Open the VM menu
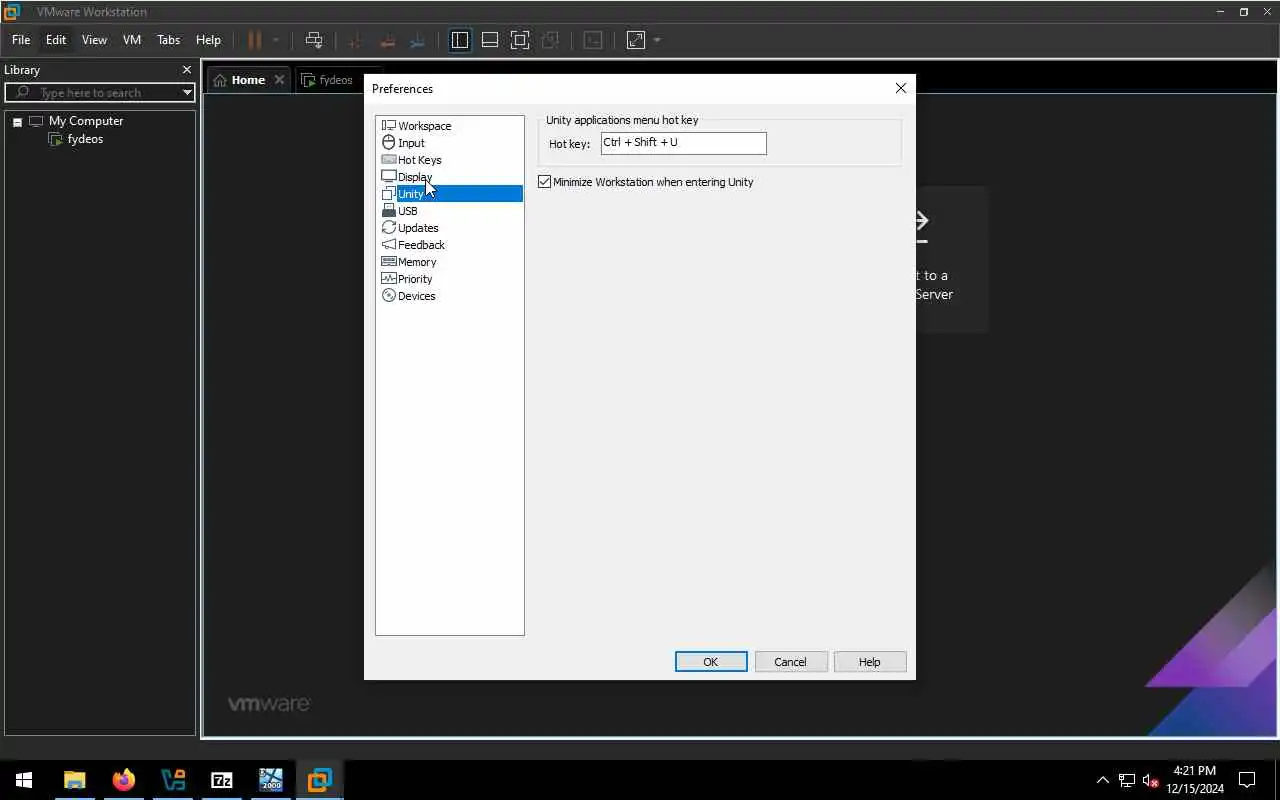The height and width of the screenshot is (800, 1280). pos(132,40)
